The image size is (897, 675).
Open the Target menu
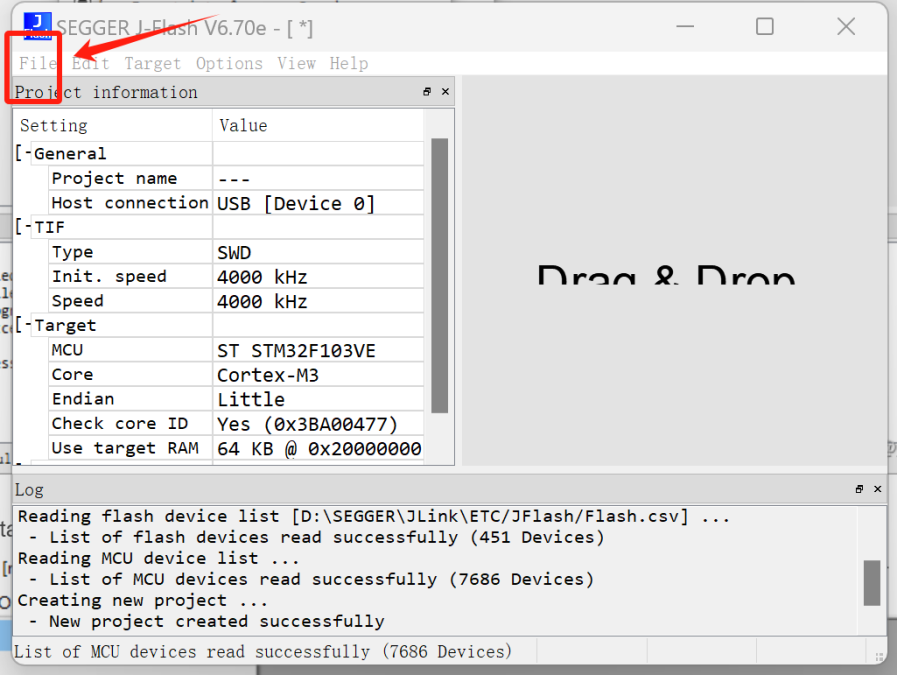click(152, 63)
